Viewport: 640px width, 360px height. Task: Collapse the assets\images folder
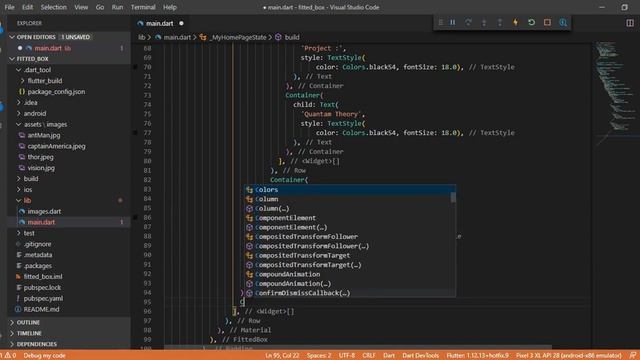[x=18, y=124]
